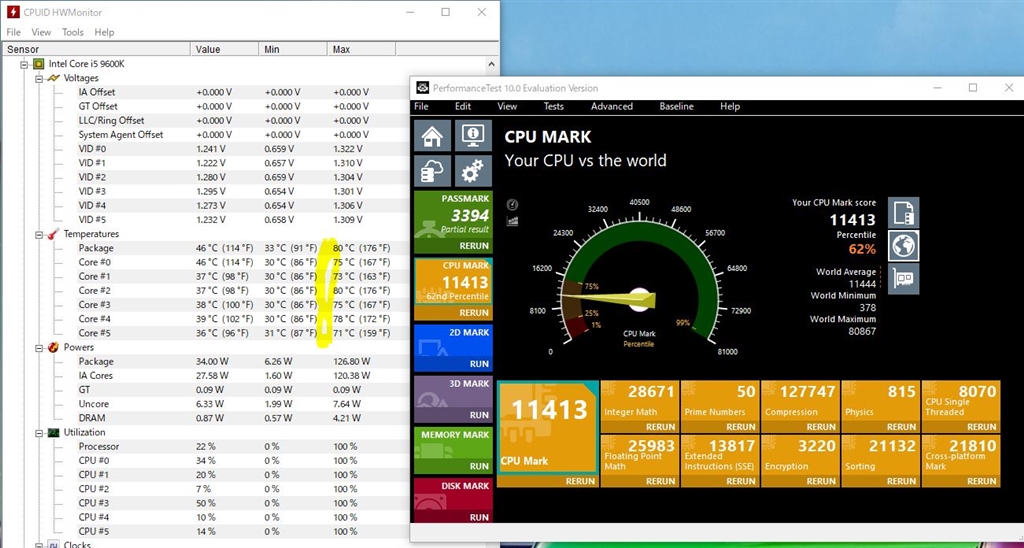
Task: Rerun the PassMark overall test
Action: click(474, 246)
